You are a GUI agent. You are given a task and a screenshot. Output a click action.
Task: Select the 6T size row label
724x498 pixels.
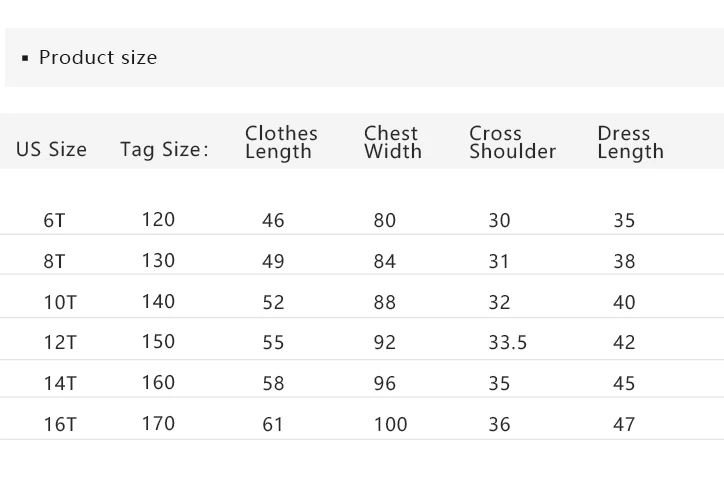tap(54, 220)
